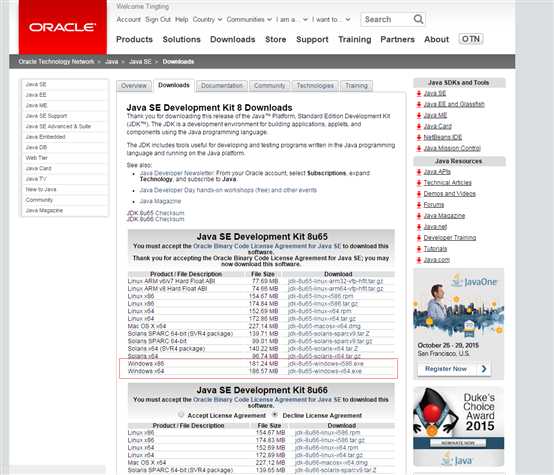Viewport: 554px width, 475px height.
Task: Open the Store menu
Action: point(276,39)
